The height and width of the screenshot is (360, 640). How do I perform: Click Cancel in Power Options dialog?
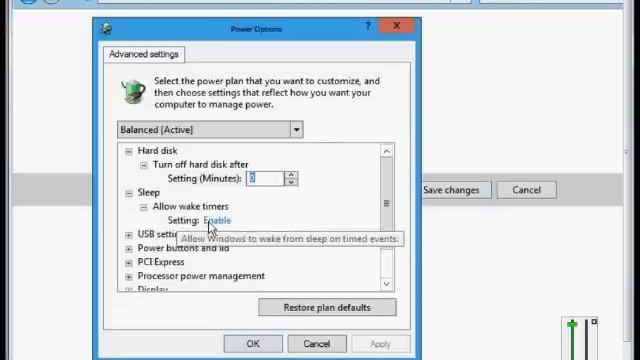pos(317,344)
